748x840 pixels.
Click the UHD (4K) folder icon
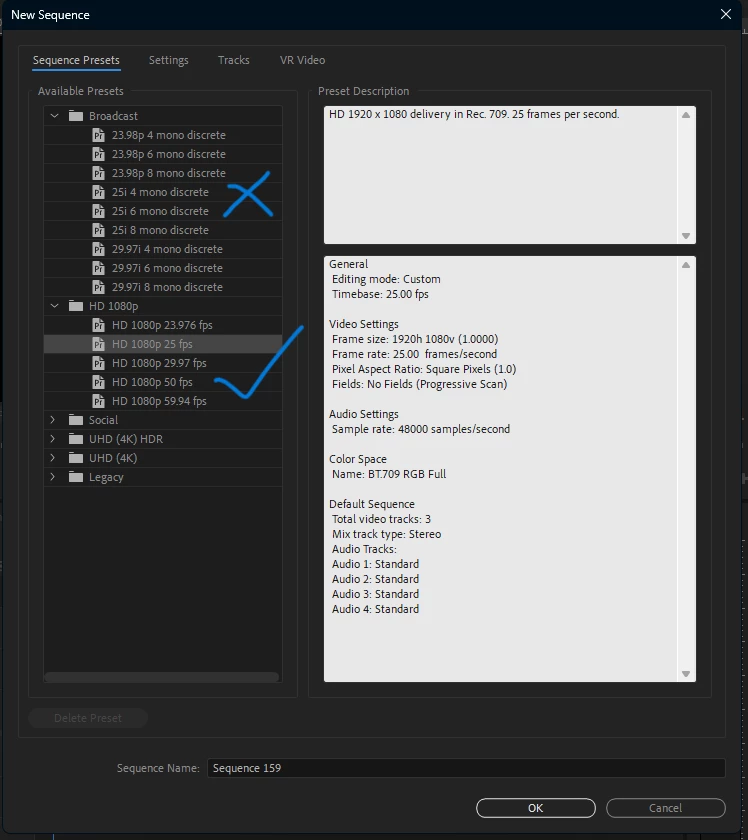(76, 458)
